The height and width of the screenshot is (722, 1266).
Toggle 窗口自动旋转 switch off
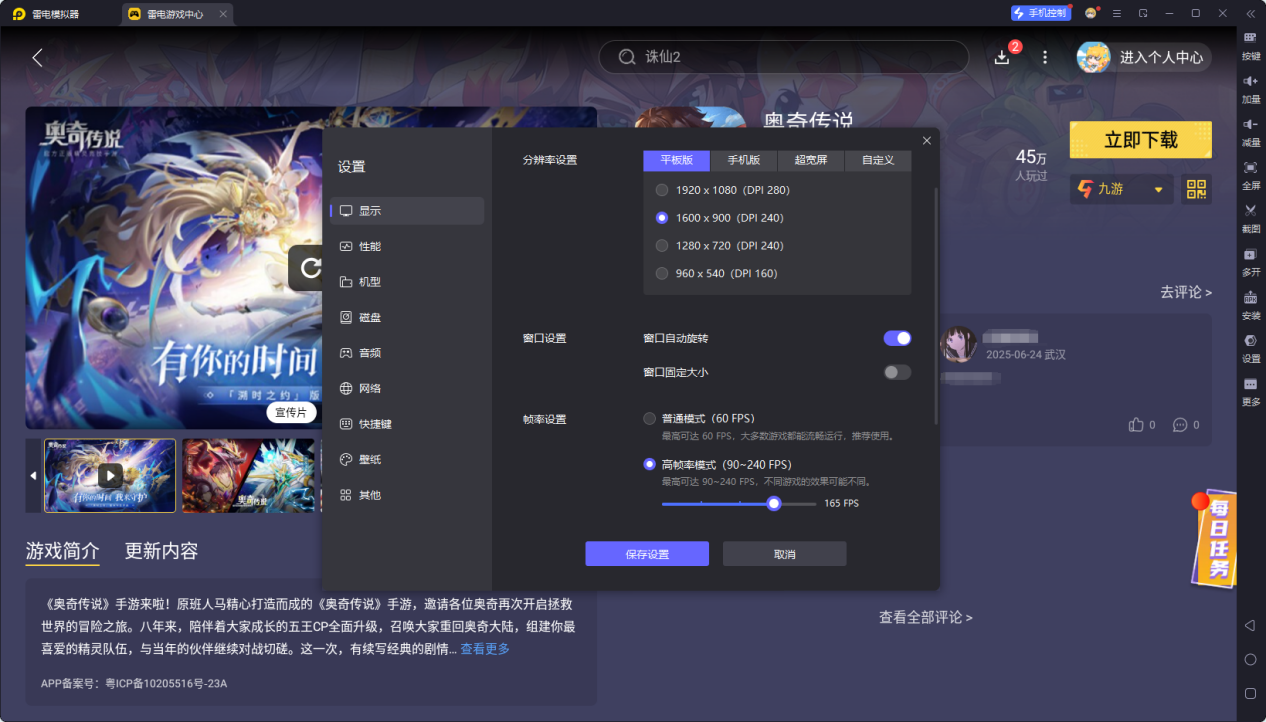(x=897, y=338)
